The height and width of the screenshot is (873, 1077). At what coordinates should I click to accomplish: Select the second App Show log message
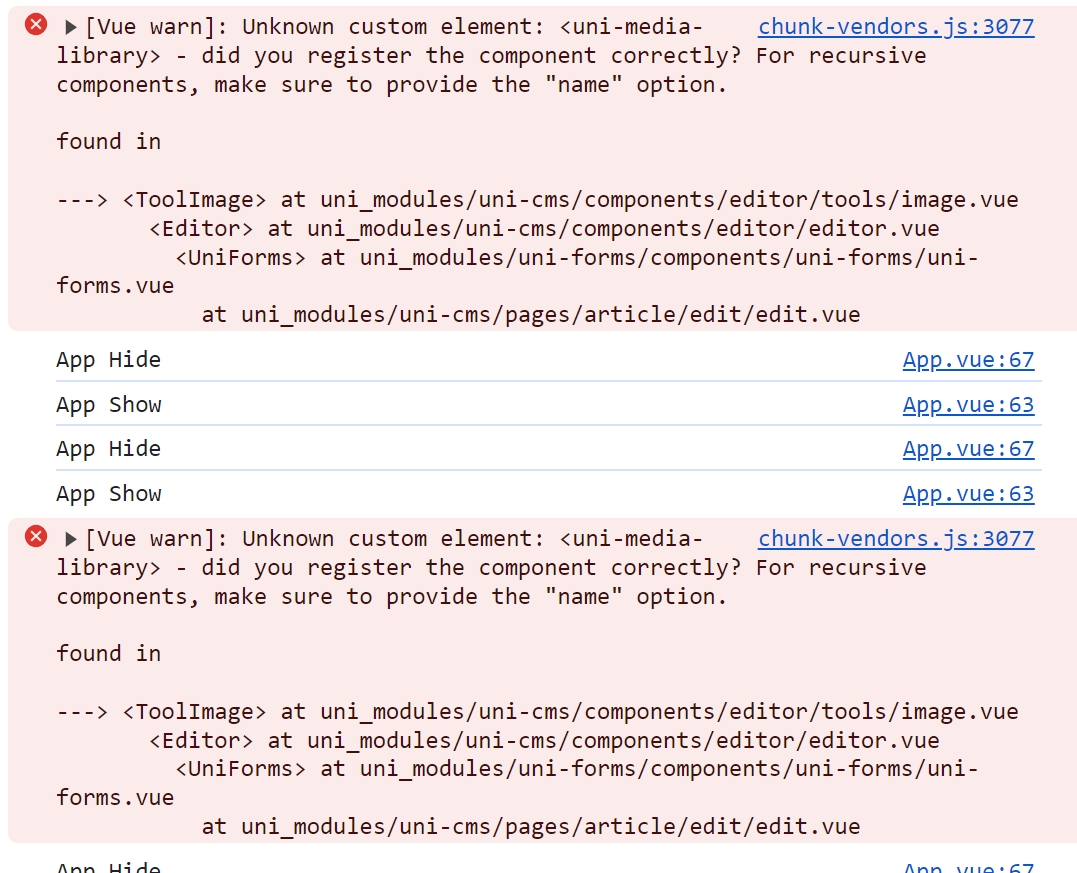click(108, 494)
